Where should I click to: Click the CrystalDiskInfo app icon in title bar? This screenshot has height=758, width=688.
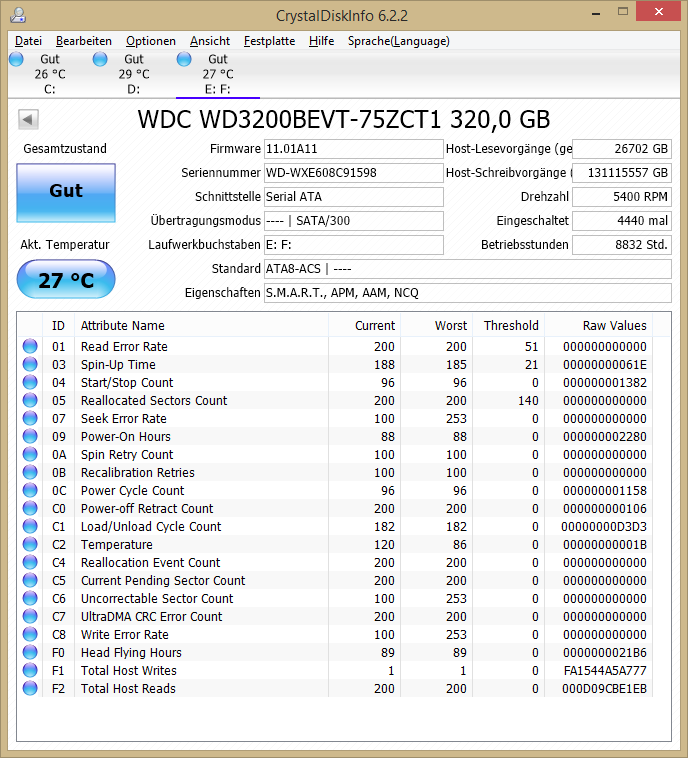point(18,15)
